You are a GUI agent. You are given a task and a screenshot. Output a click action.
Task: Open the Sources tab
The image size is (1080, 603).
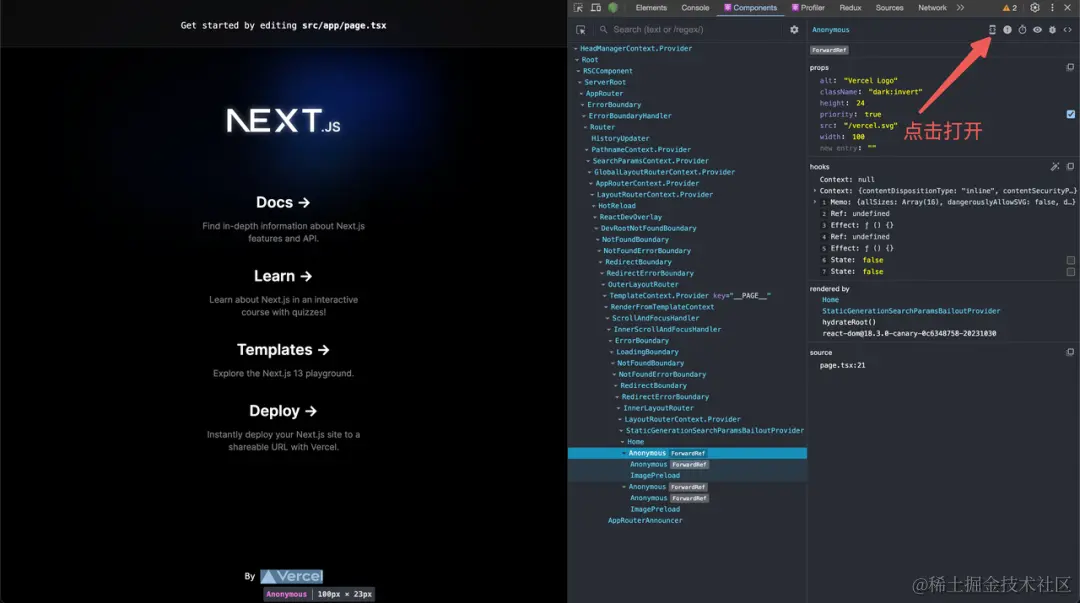tap(889, 8)
